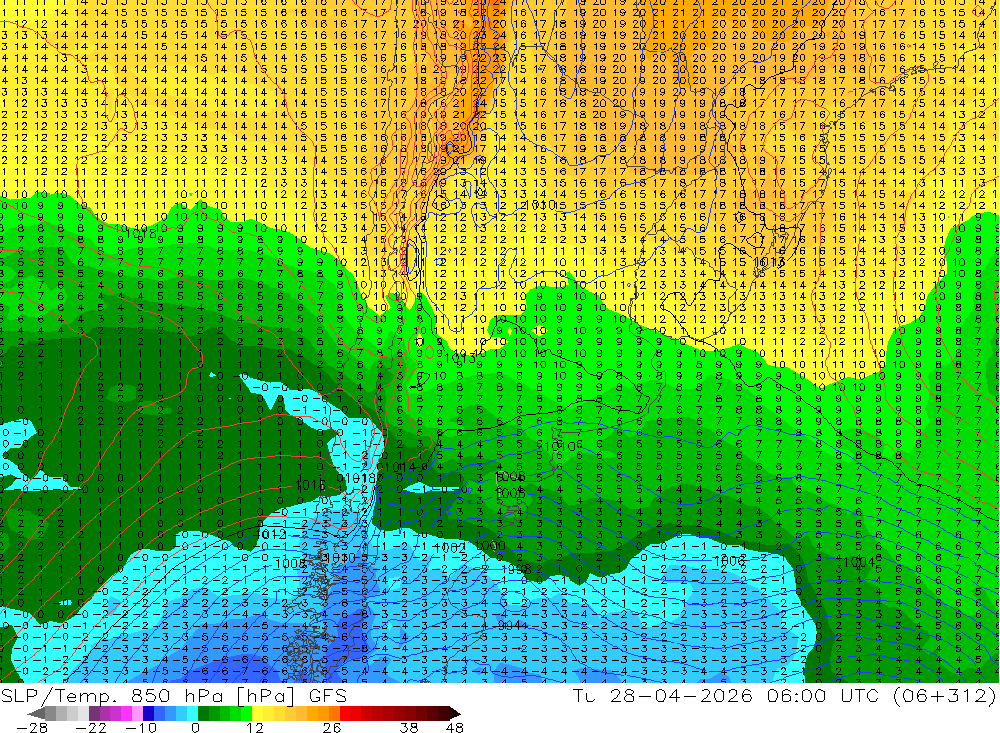
Task: Click the 38 color scale label
Action: [409, 728]
